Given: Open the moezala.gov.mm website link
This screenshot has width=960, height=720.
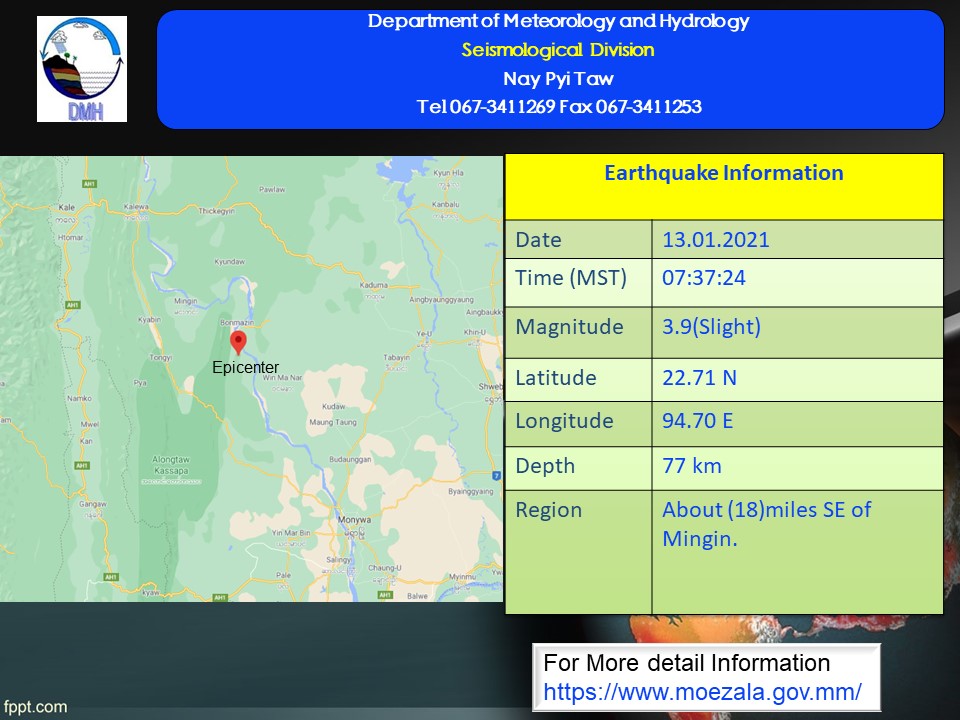Looking at the screenshot, I should click(702, 691).
